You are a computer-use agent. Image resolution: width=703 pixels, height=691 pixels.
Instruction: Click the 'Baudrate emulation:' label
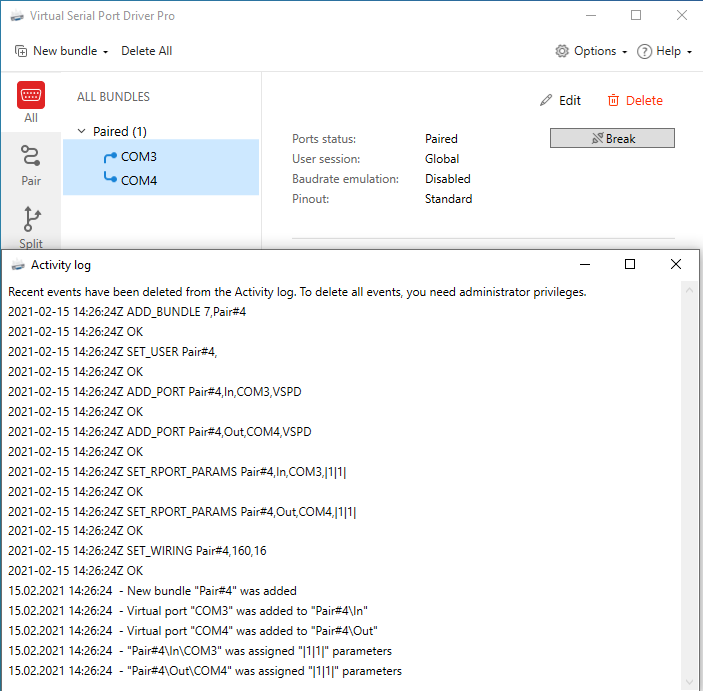click(345, 179)
